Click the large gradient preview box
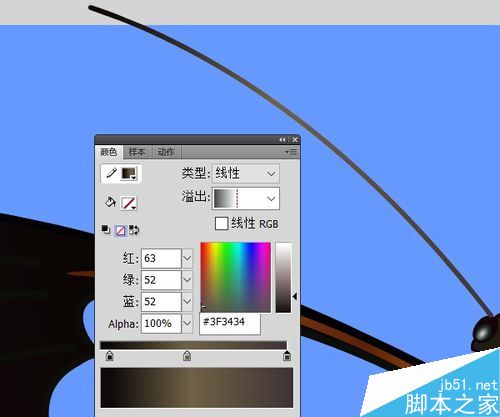 [197, 388]
